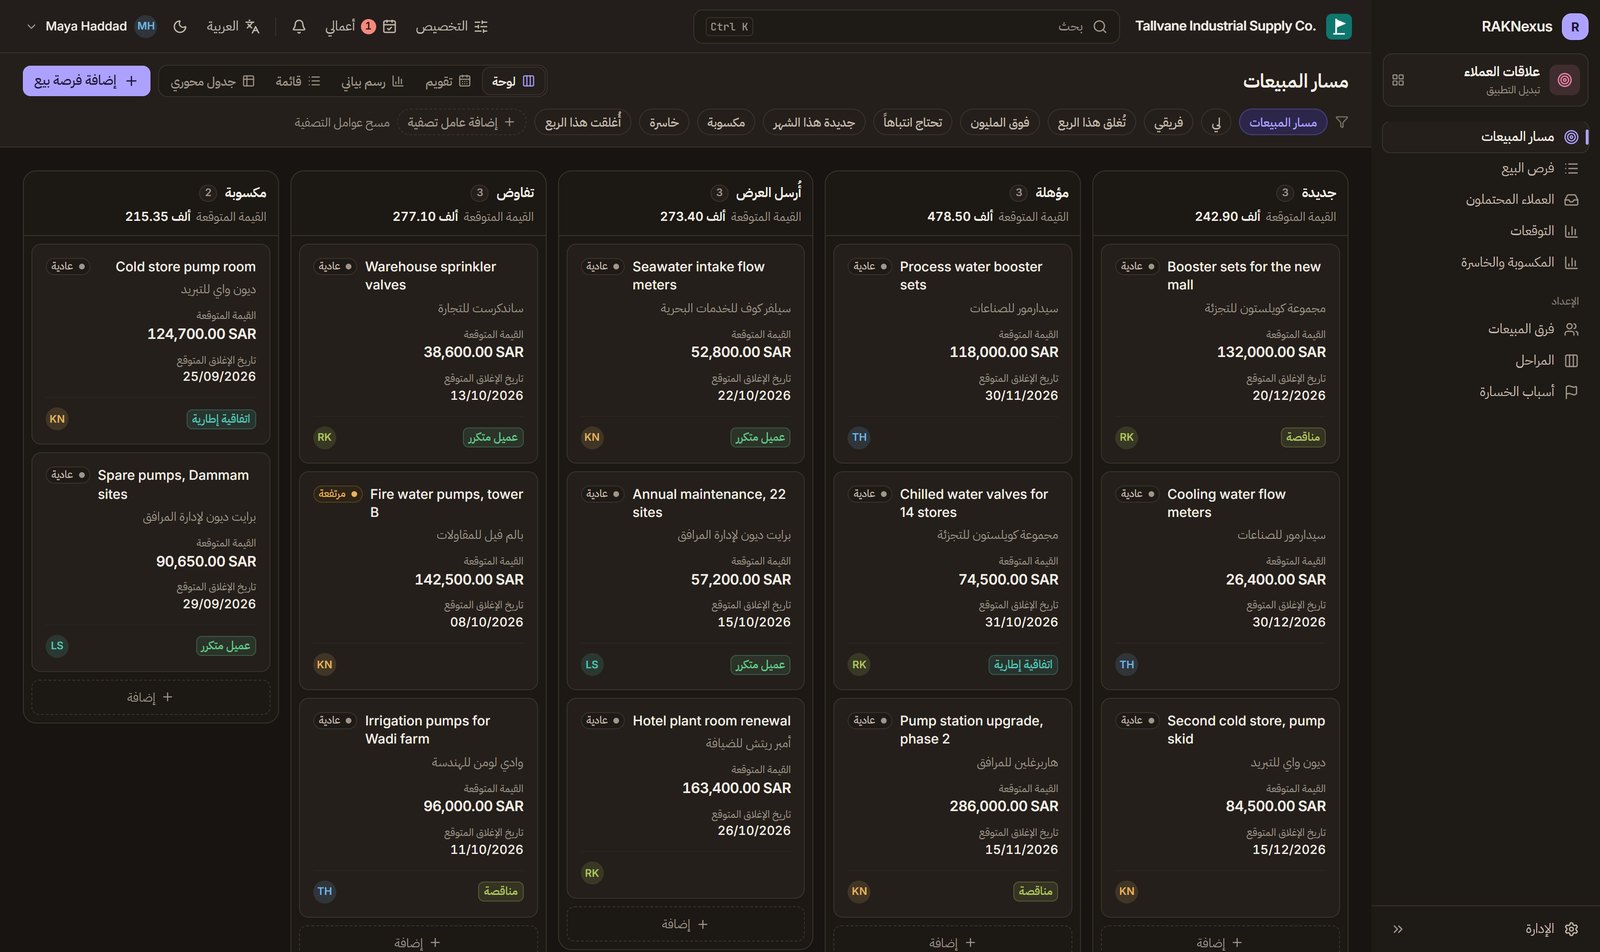This screenshot has width=1600, height=952.
Task: Click RK avatar on Hotel plant room renewal card
Action: point(592,873)
